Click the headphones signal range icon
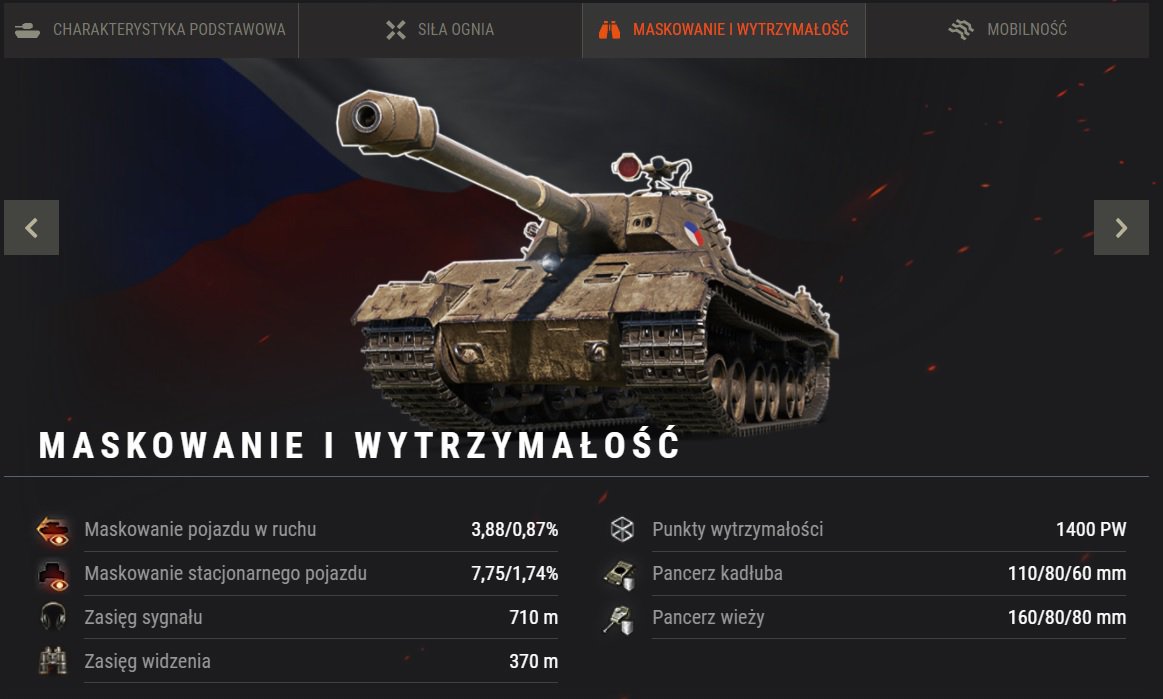This screenshot has height=699, width=1163. [53, 617]
